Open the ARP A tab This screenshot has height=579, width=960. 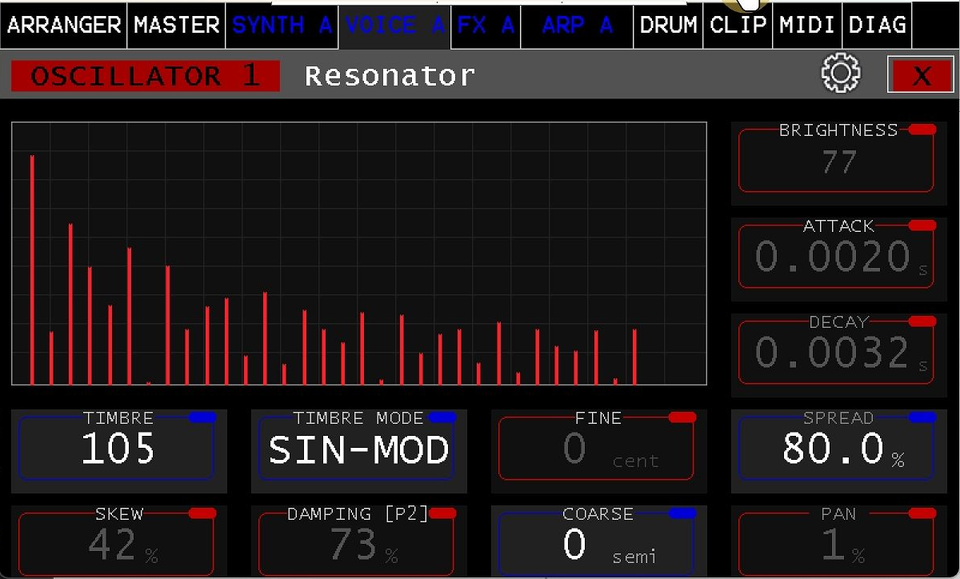click(x=577, y=25)
